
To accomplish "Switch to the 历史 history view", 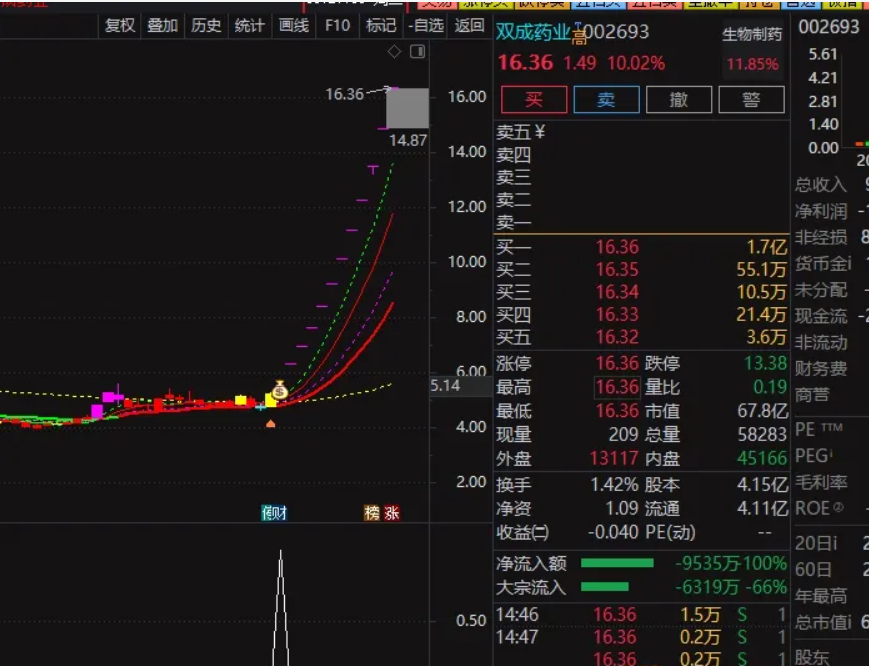I will [205, 25].
